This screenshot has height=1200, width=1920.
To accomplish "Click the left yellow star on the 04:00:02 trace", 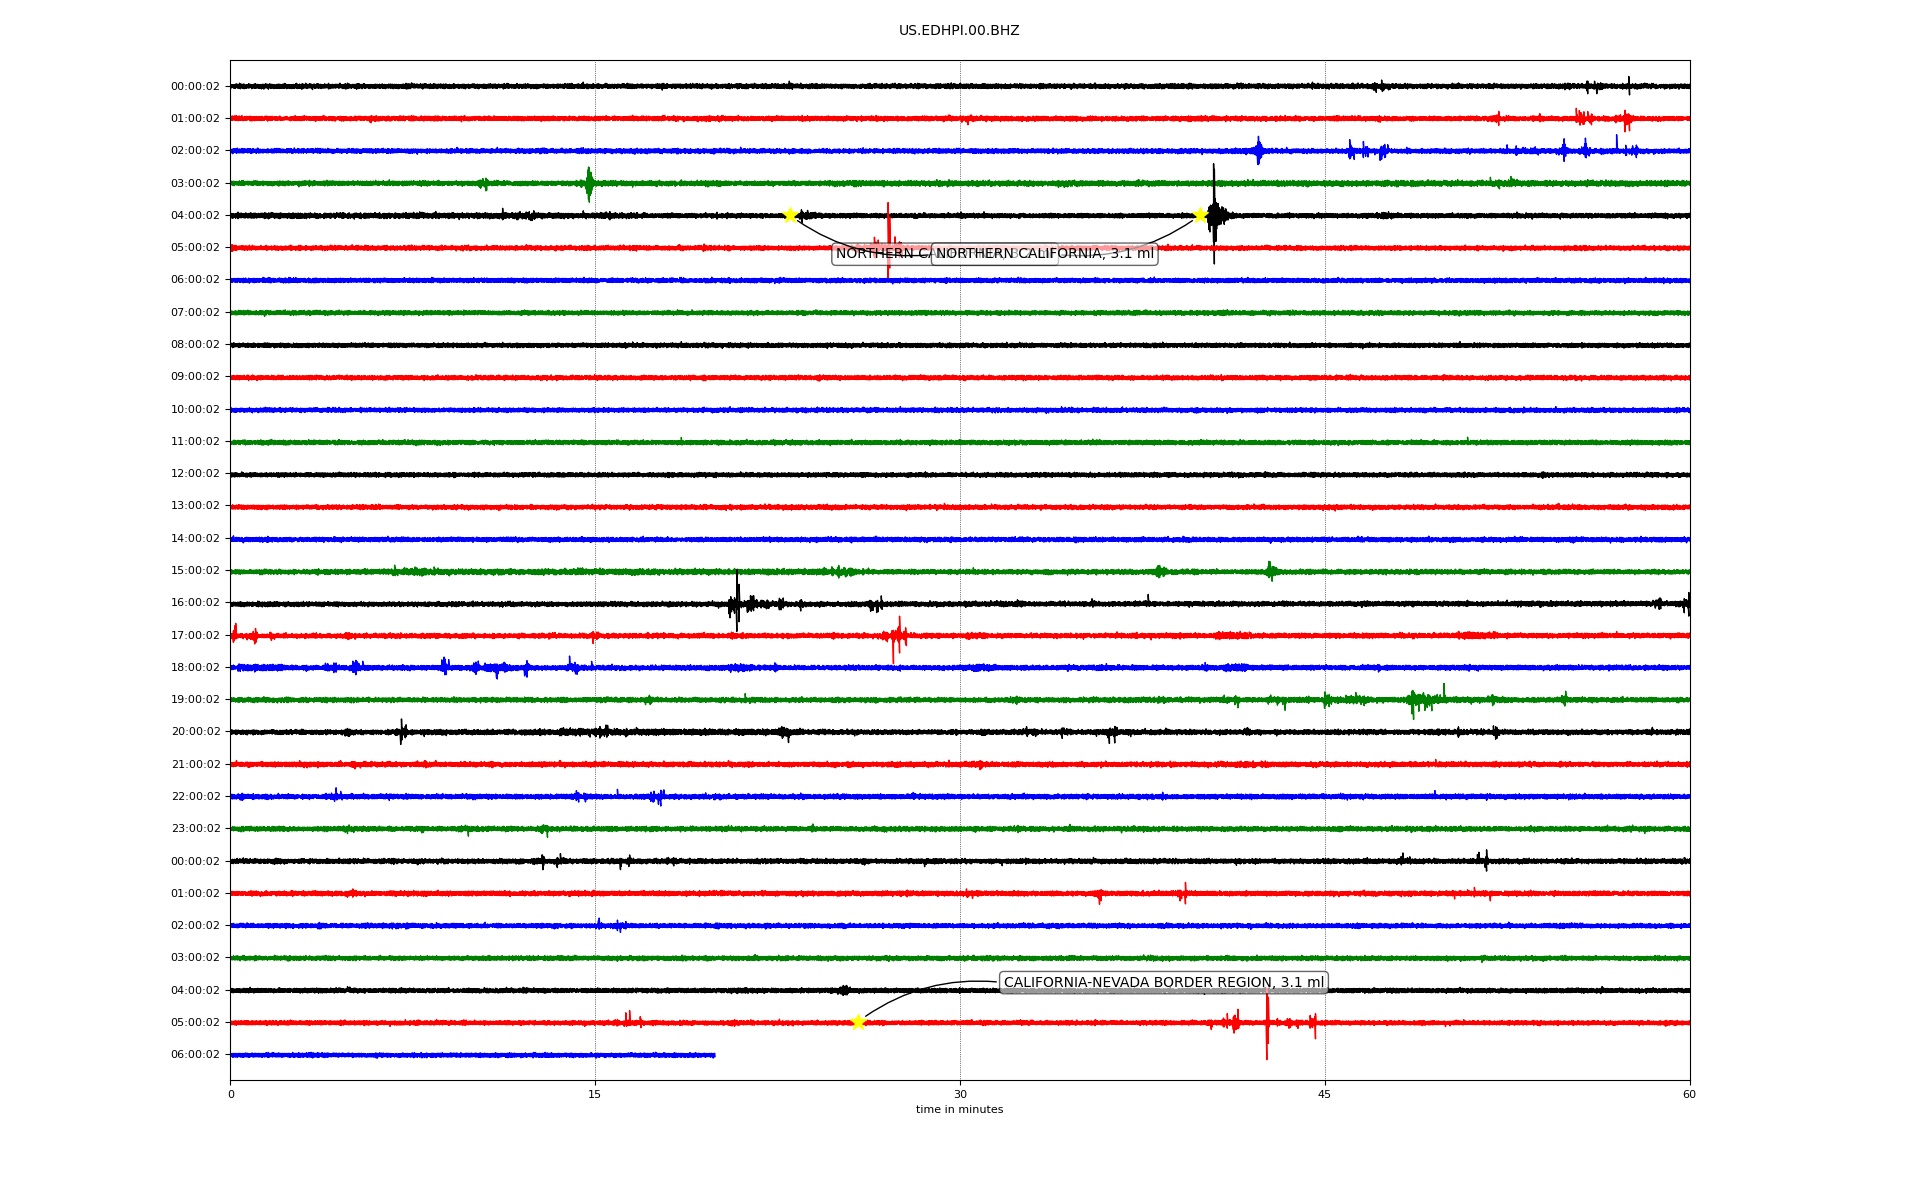I will 790,215.
